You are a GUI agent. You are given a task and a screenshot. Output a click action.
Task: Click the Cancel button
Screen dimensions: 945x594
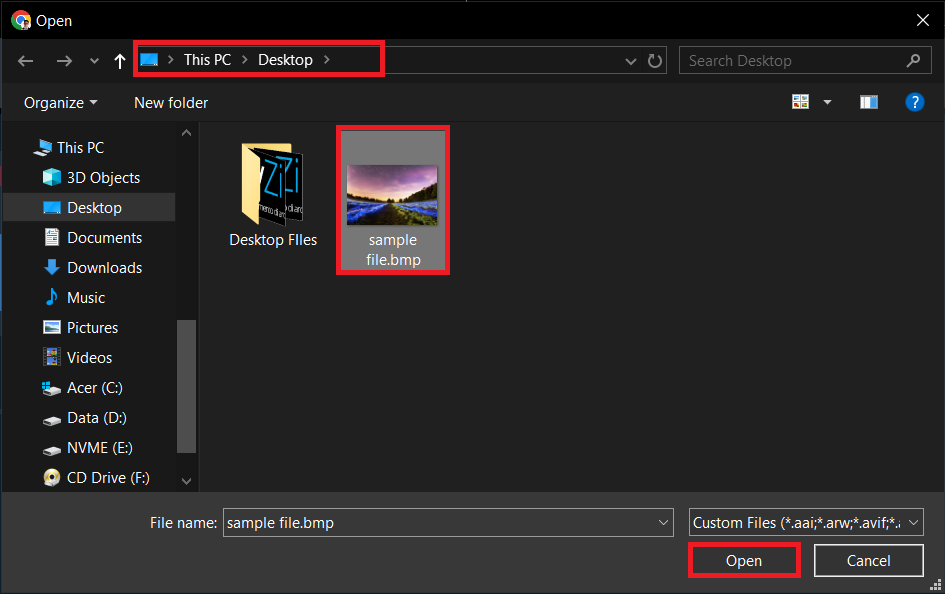[868, 560]
